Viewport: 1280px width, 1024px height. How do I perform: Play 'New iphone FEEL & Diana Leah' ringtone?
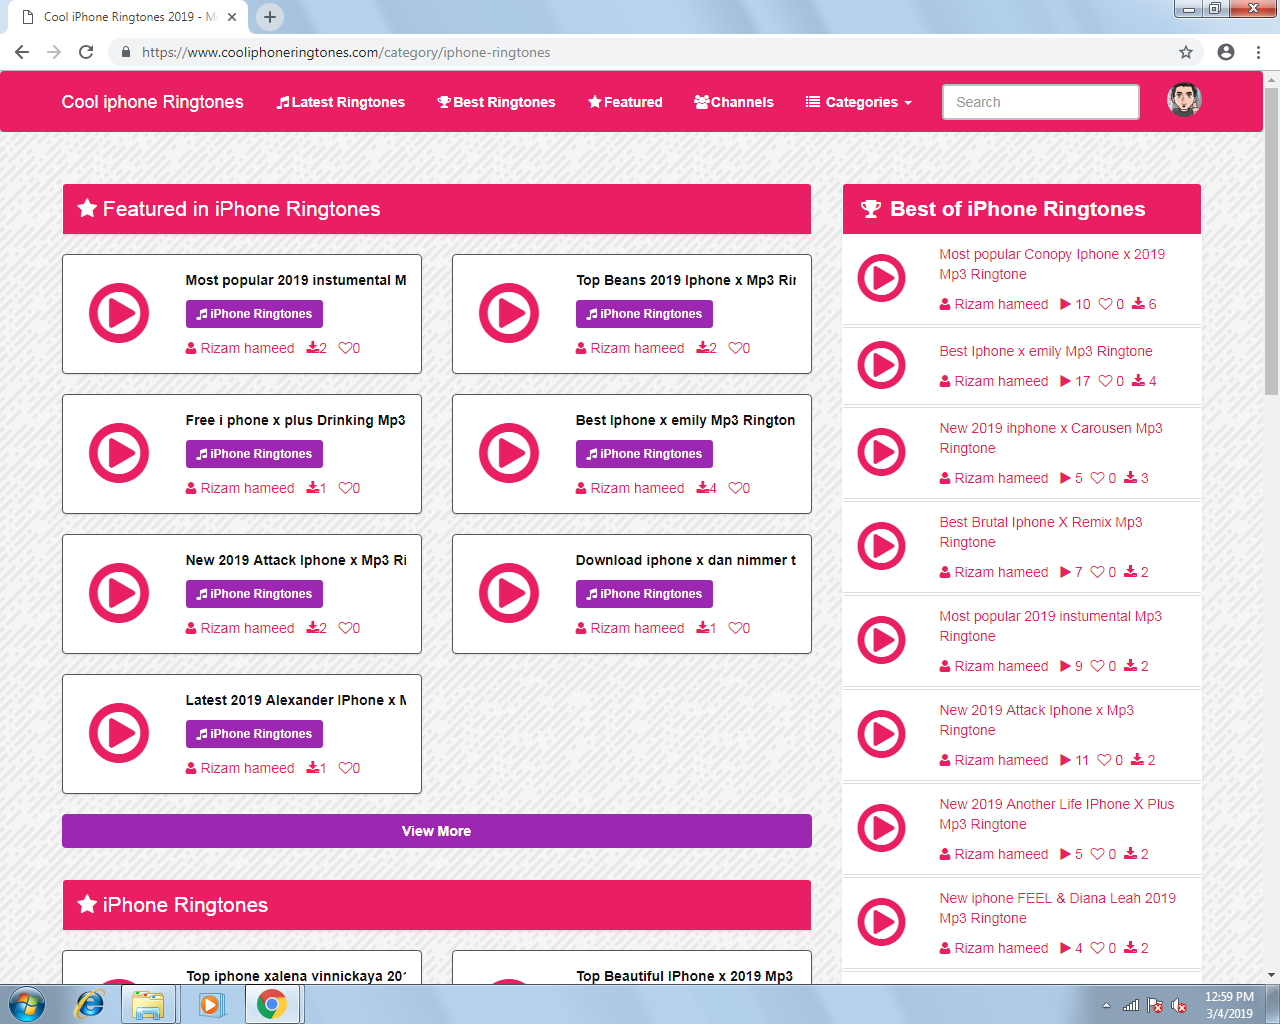click(x=882, y=922)
